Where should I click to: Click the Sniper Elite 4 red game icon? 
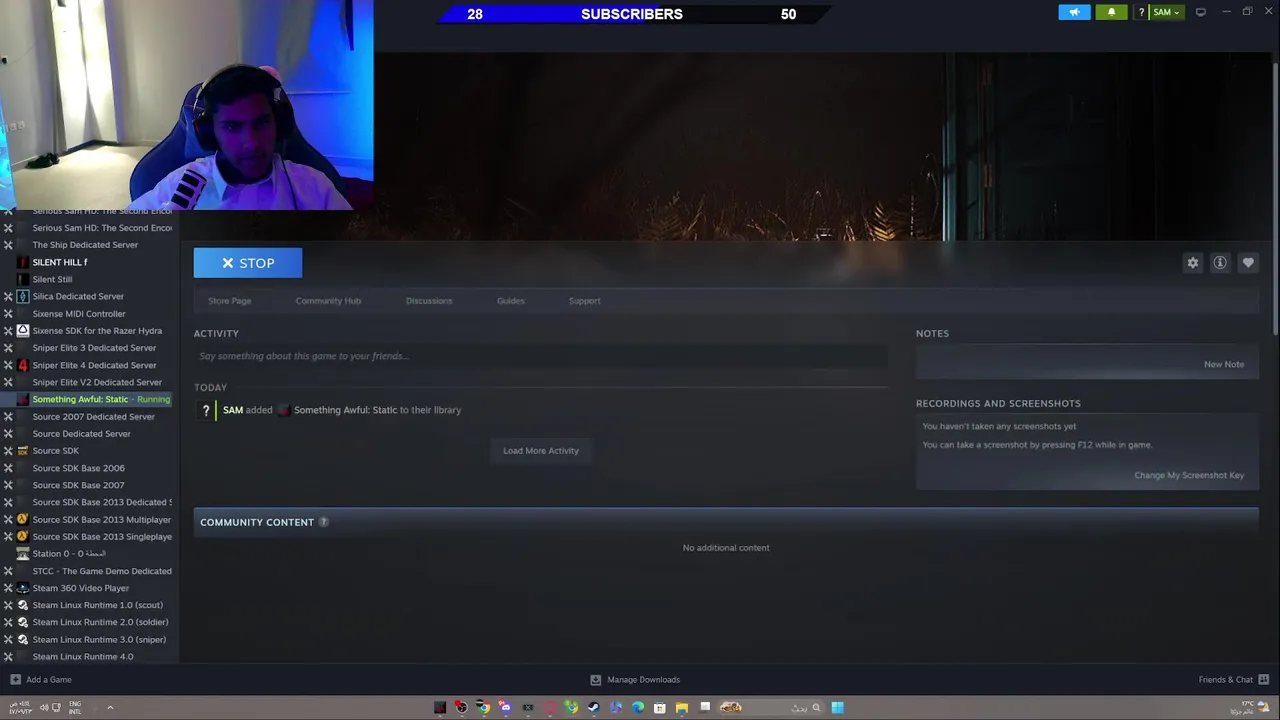click(23, 365)
